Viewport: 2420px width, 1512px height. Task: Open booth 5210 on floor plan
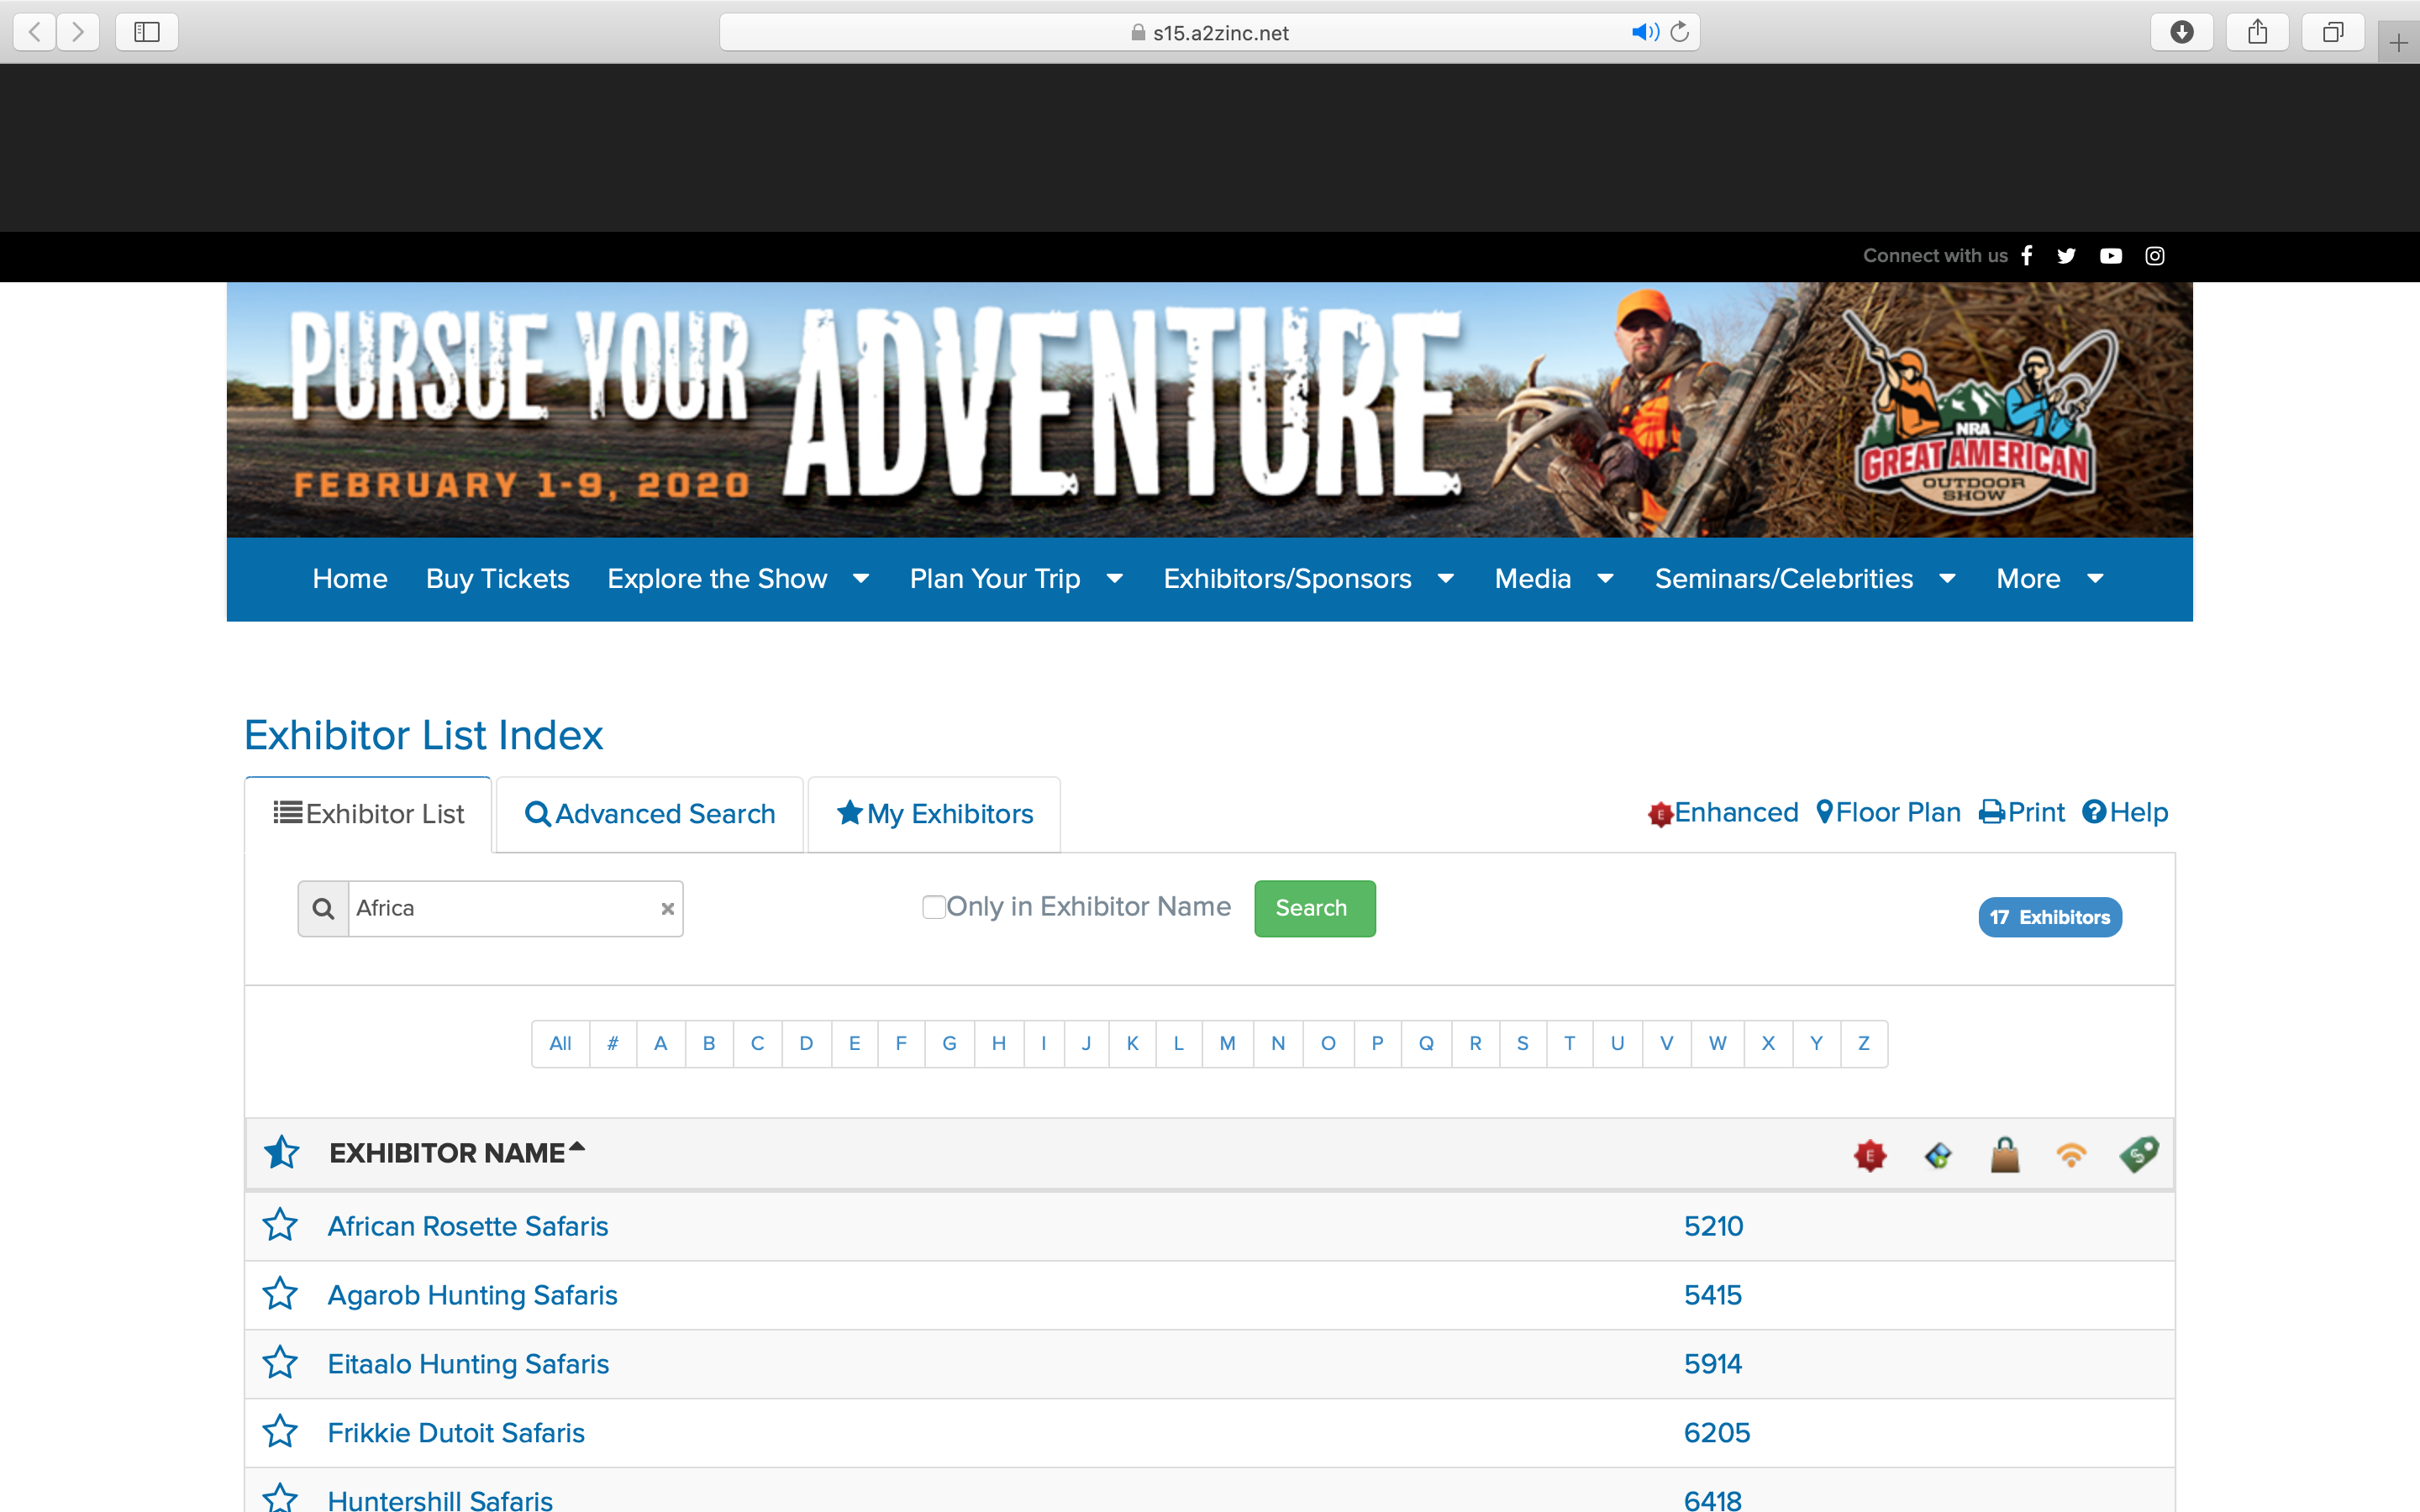[x=1713, y=1226]
